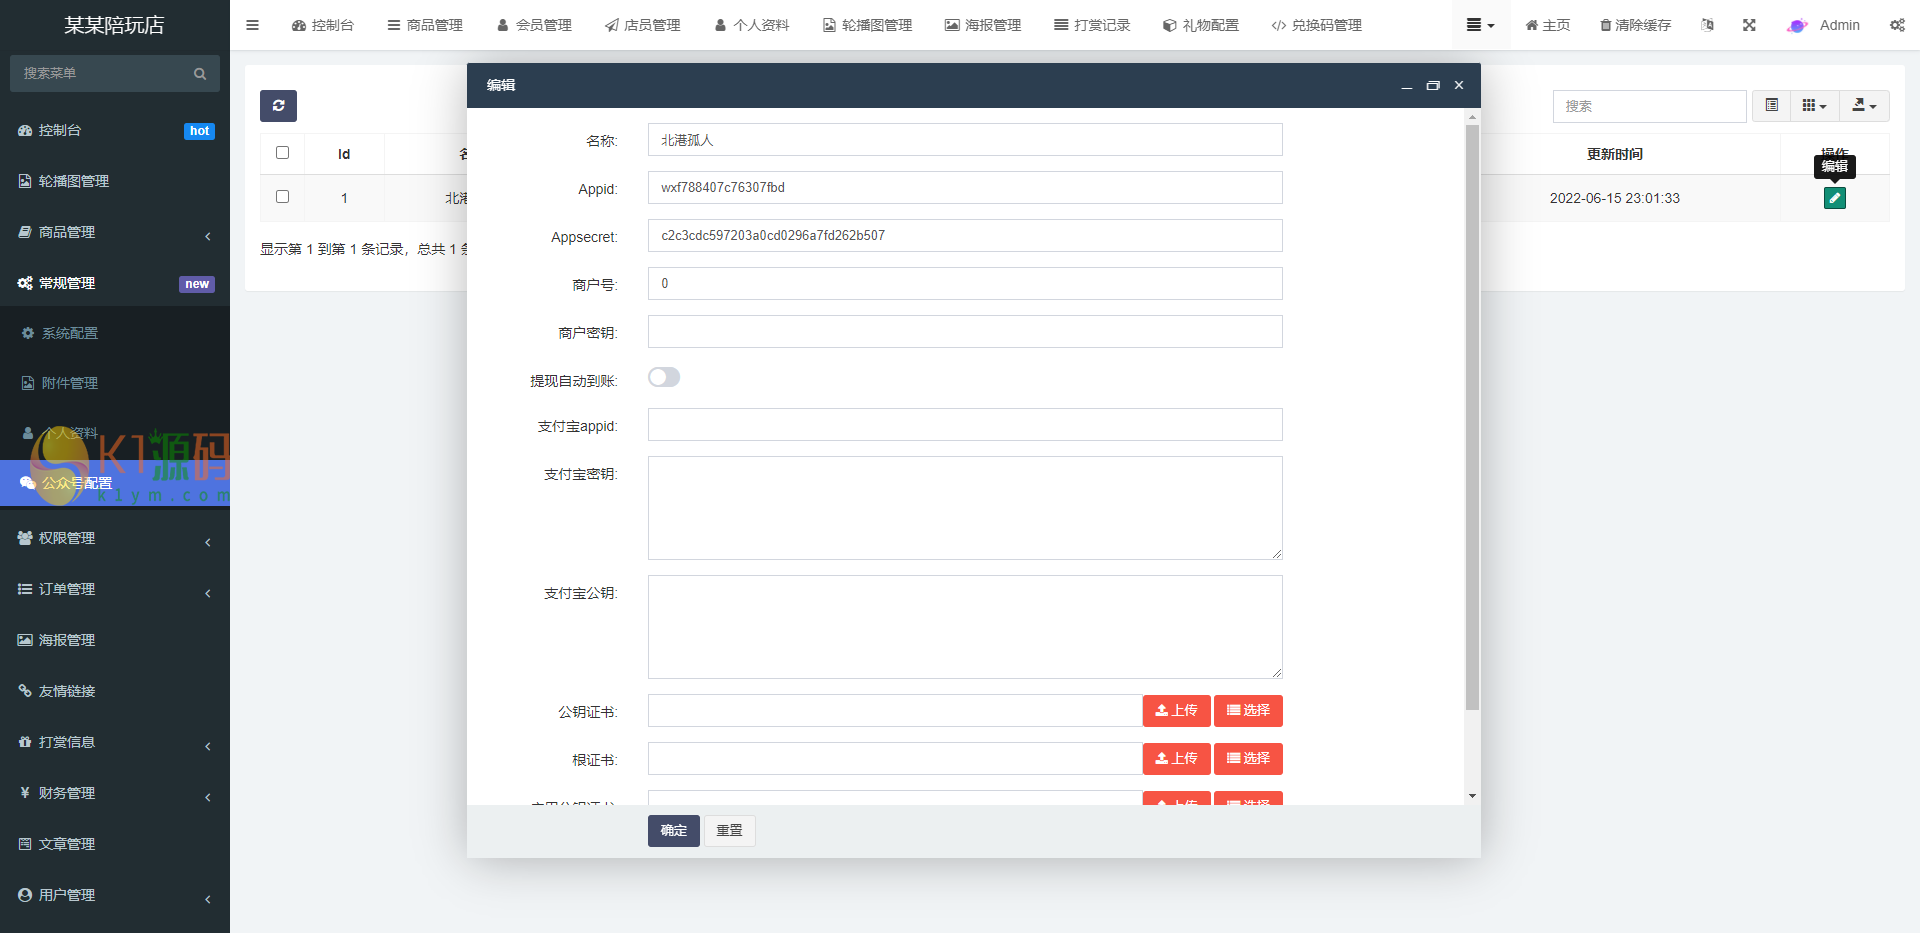Image resolution: width=1920 pixels, height=933 pixels.
Task: Click the 确定 button to save
Action: point(674,831)
